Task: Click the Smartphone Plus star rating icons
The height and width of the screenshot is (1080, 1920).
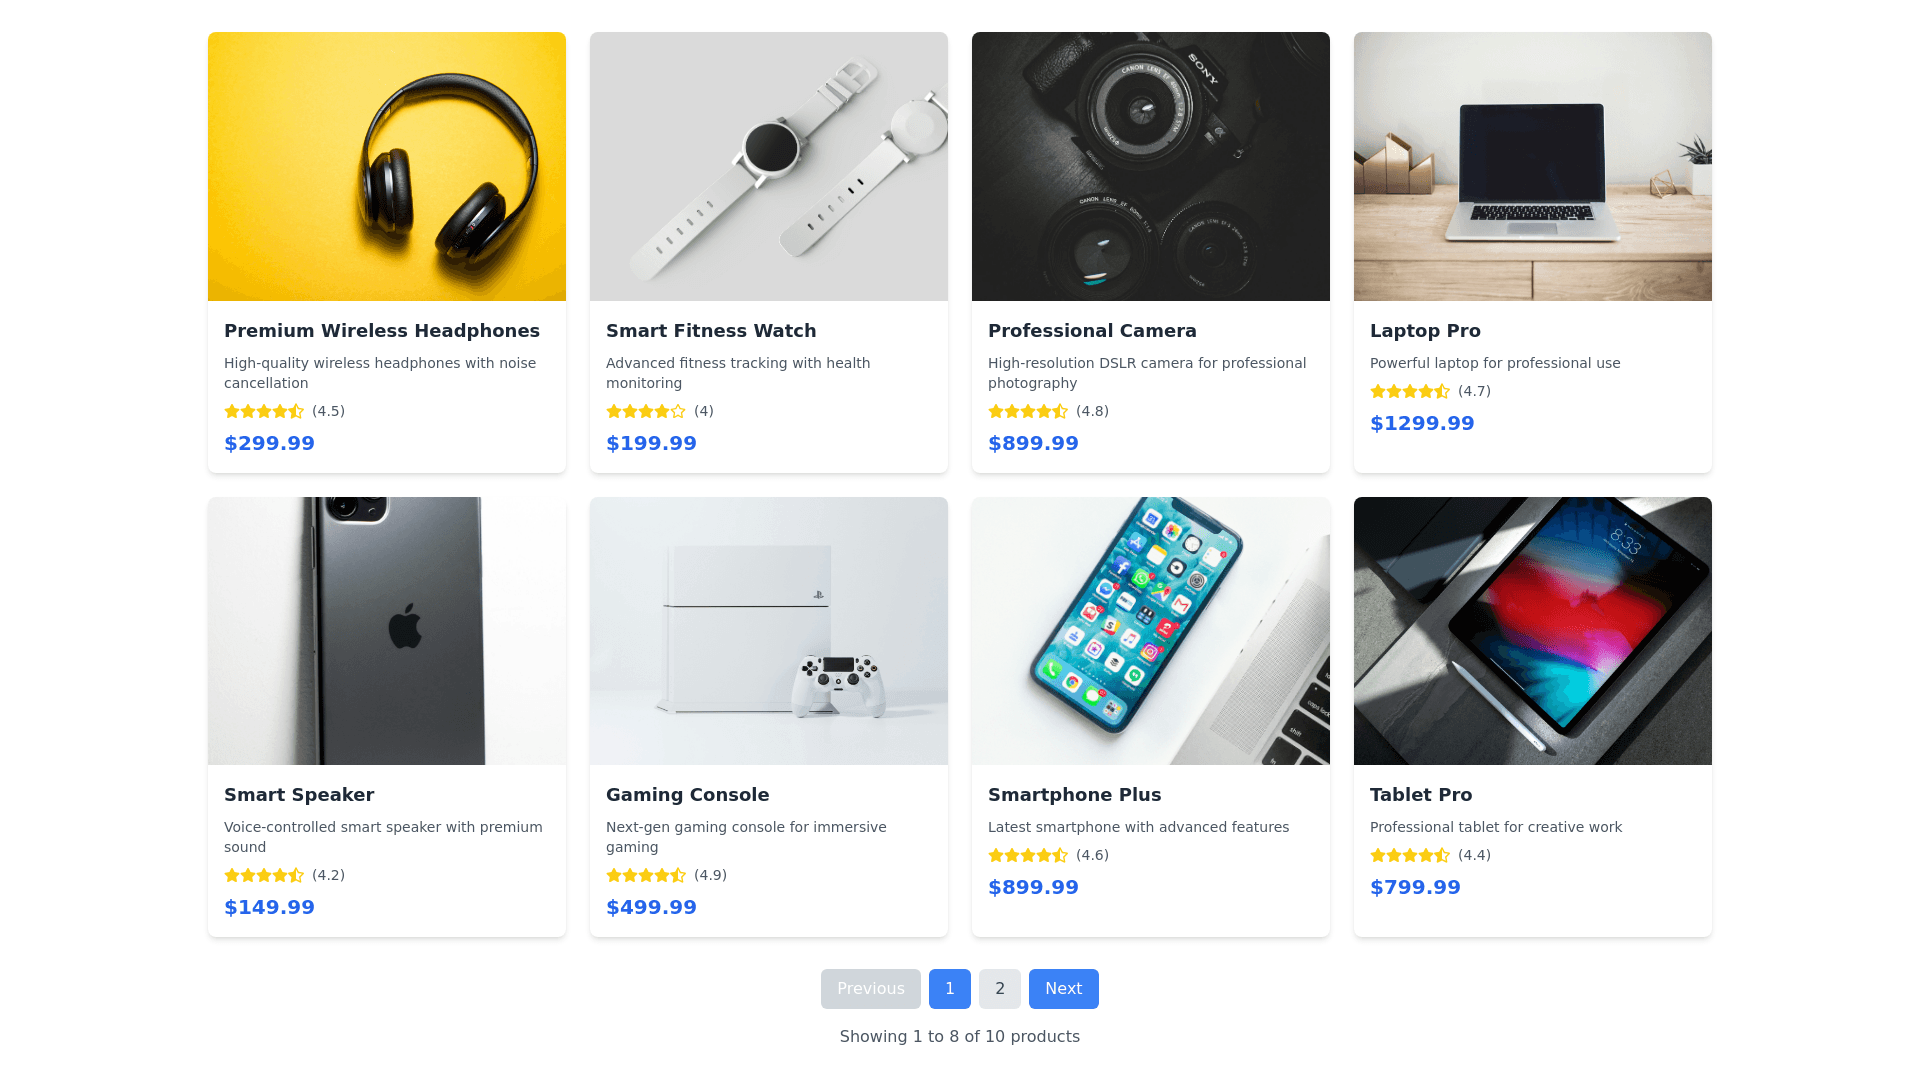Action: click(x=1028, y=855)
